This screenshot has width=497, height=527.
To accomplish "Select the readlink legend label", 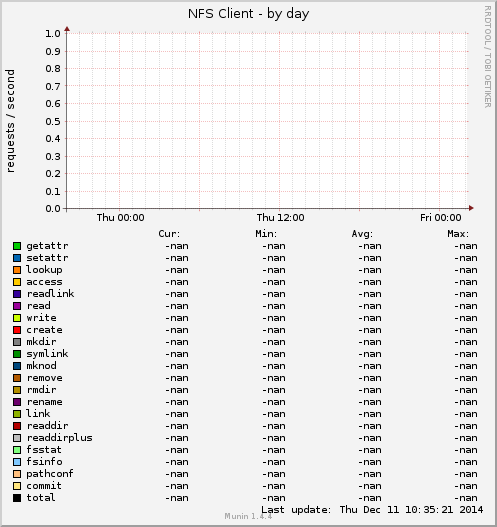I will (x=50, y=294).
